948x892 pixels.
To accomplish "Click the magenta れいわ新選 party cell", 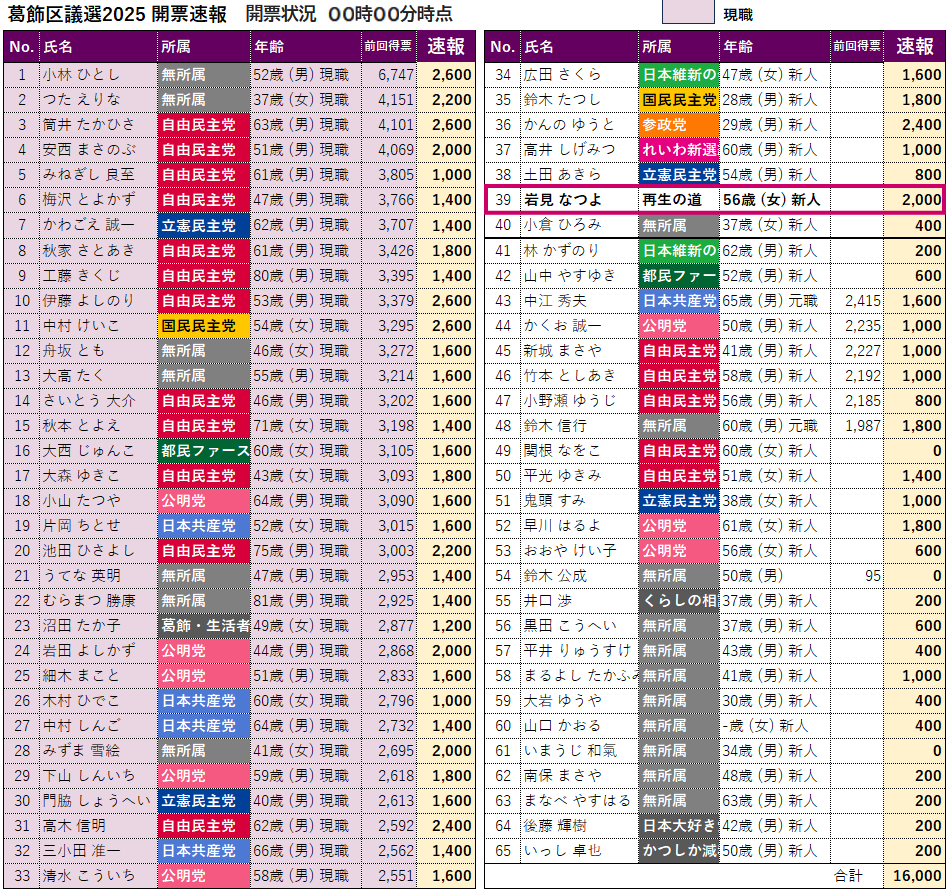I will point(678,150).
